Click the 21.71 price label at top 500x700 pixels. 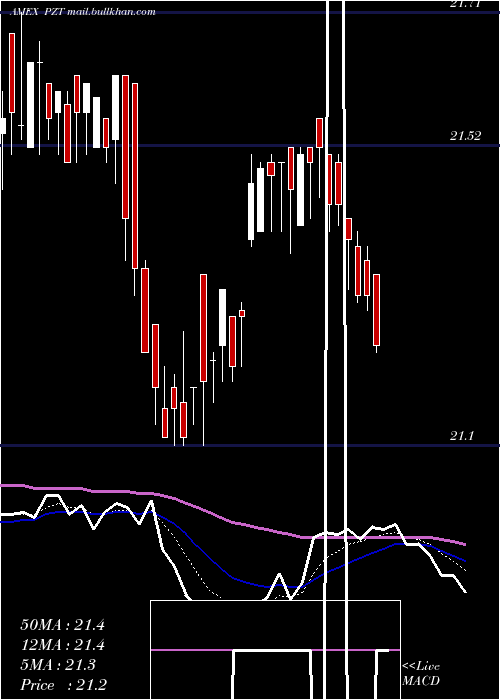point(465,4)
